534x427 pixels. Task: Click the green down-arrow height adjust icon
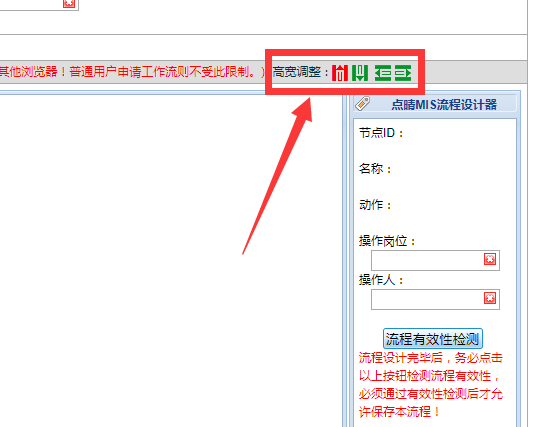360,73
